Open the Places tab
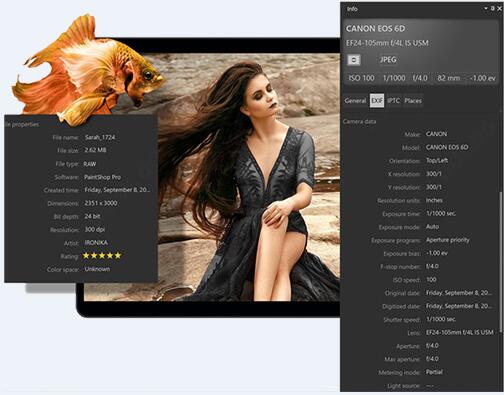Image resolution: width=504 pixels, height=395 pixels. click(413, 101)
